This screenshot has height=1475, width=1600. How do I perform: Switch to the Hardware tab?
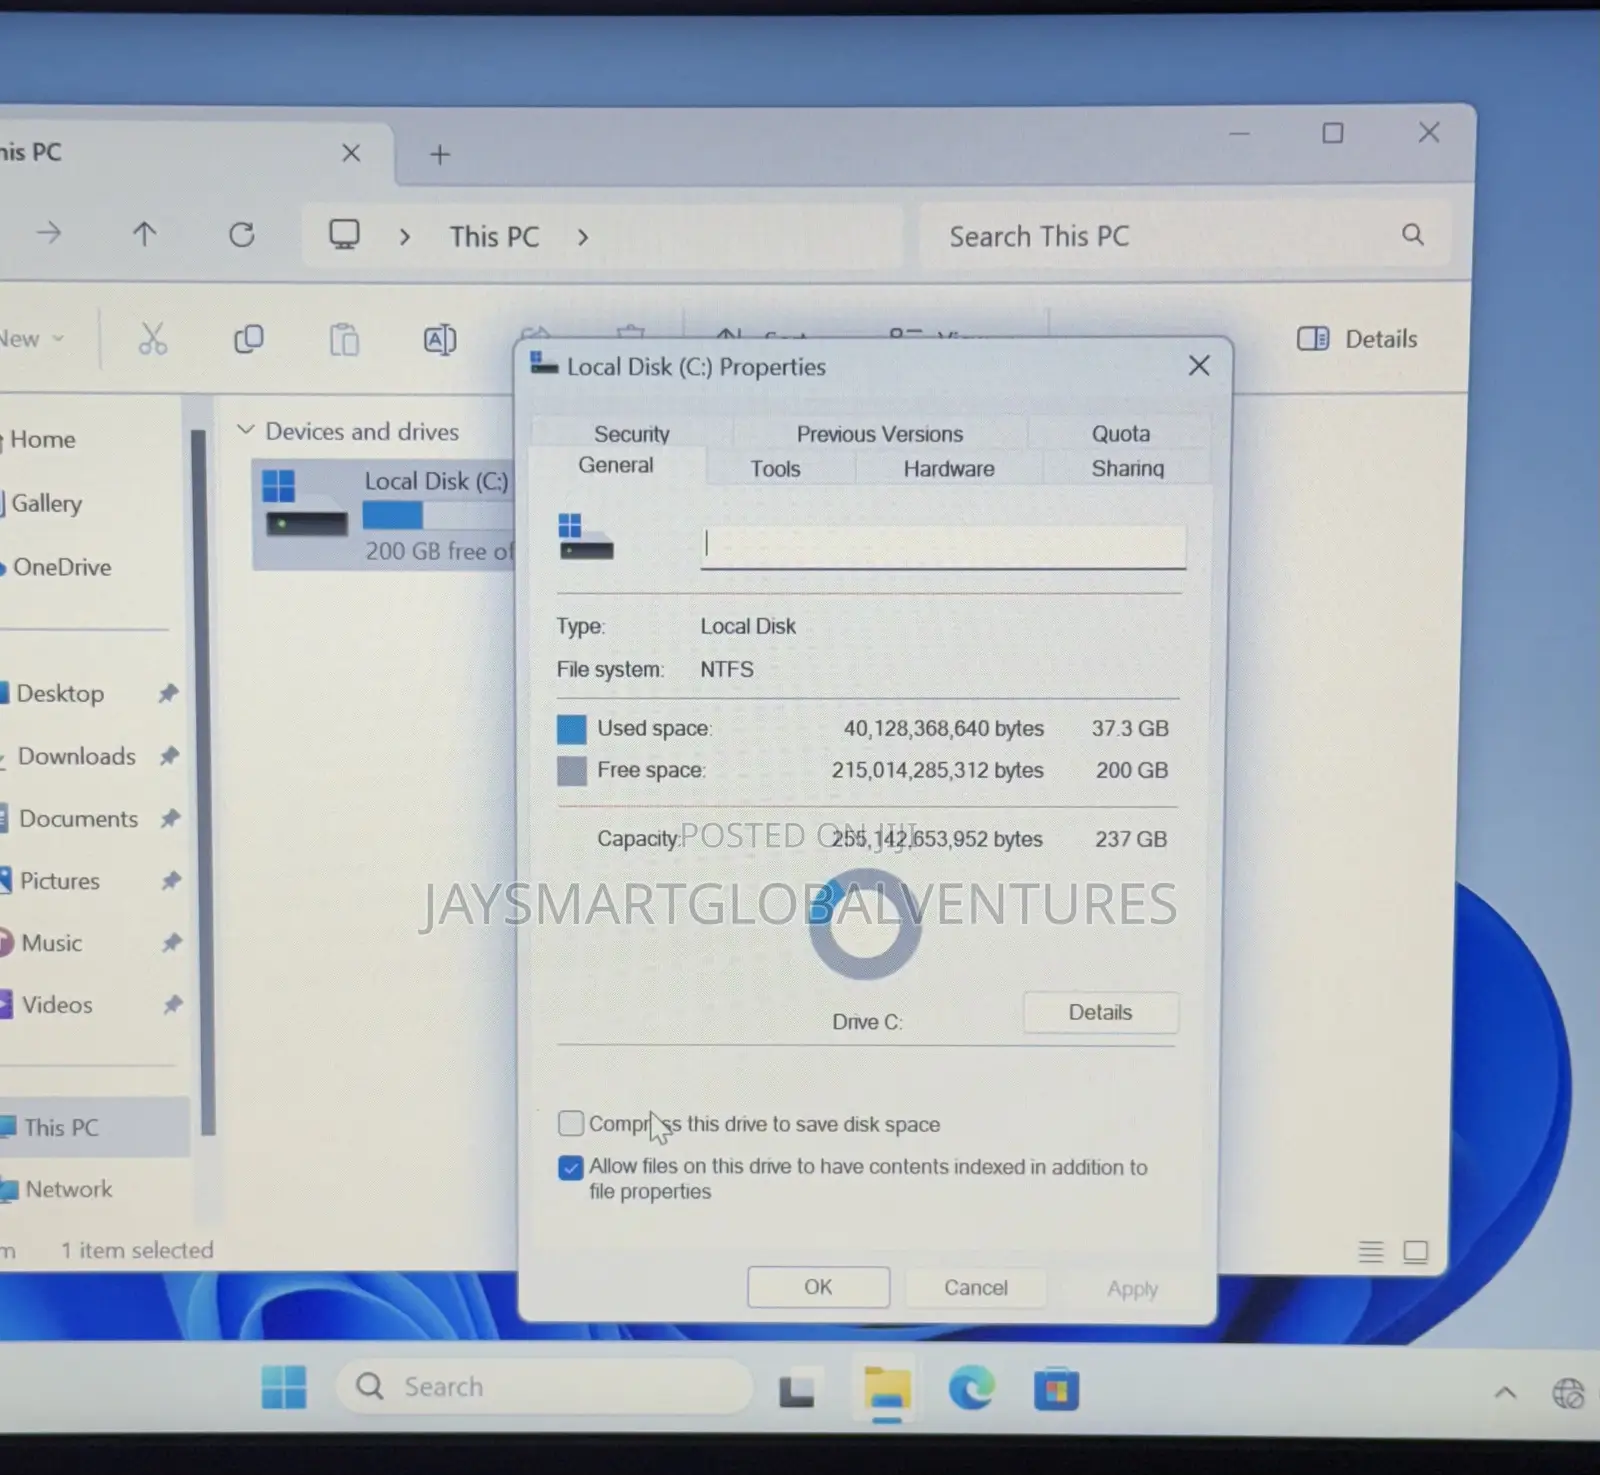pyautogui.click(x=949, y=468)
